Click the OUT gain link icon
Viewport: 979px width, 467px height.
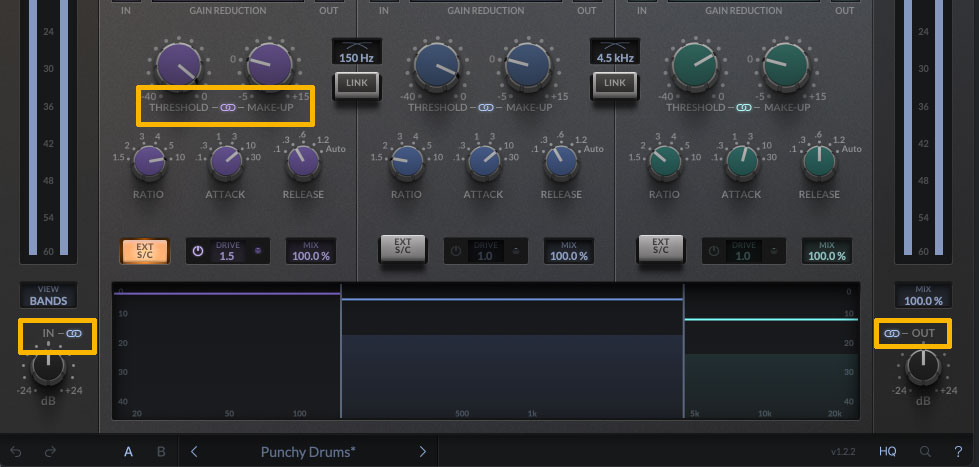point(892,333)
